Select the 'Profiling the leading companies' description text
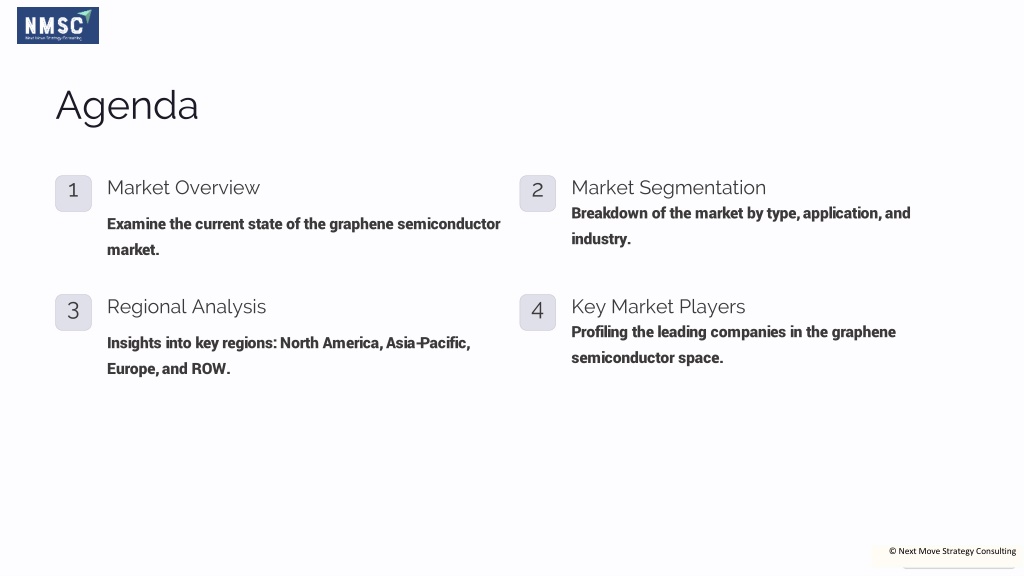Image resolution: width=1024 pixels, height=576 pixels. pos(733,345)
